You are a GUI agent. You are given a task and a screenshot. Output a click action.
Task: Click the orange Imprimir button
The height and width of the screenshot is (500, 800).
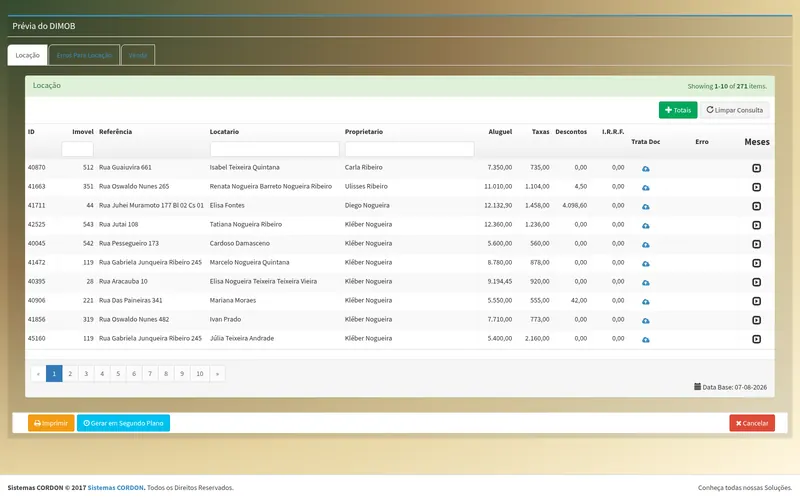51,423
